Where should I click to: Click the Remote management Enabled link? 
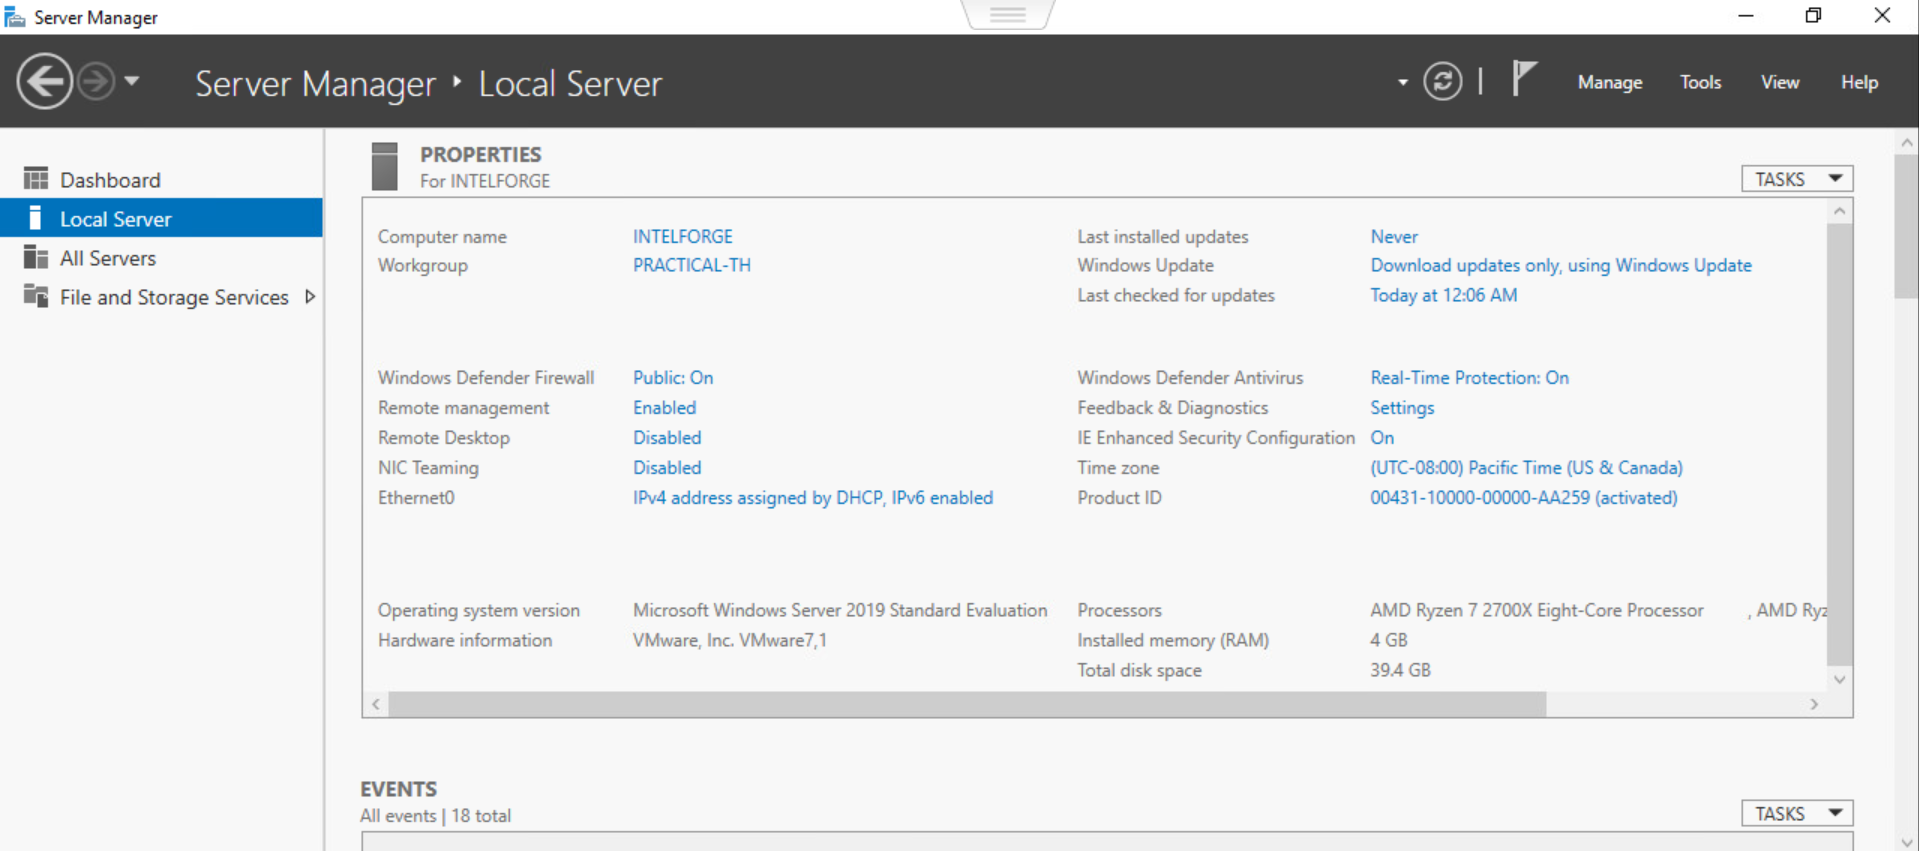[x=664, y=408]
